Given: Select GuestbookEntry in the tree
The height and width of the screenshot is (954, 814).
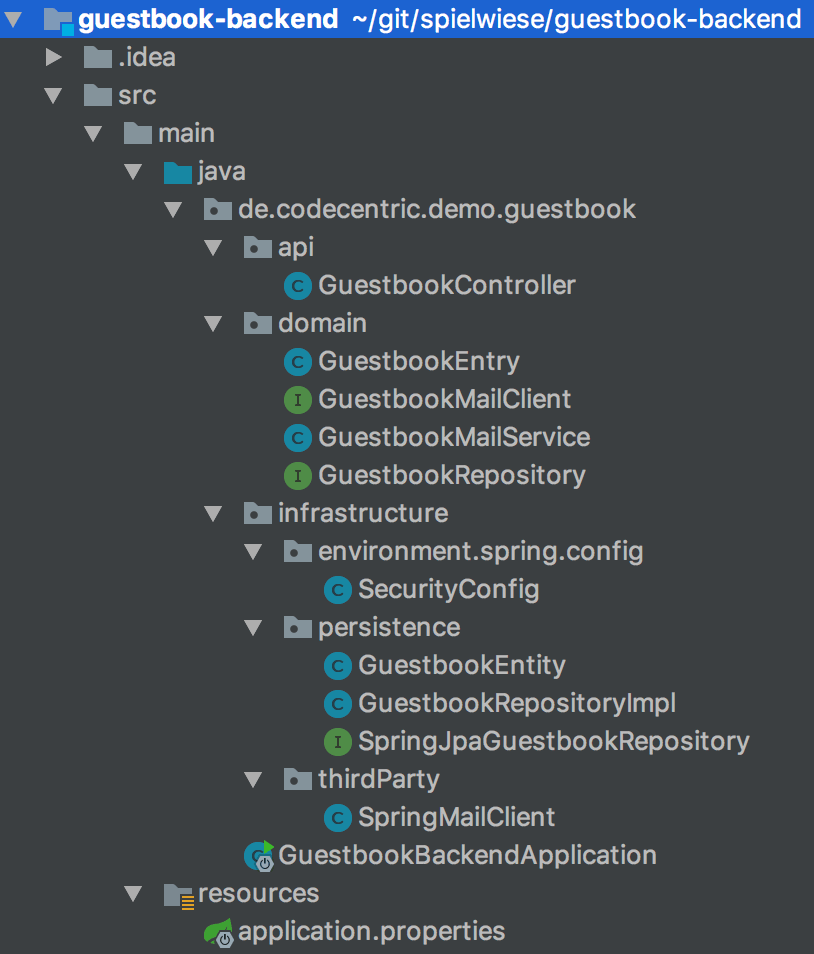Looking at the screenshot, I should click(x=419, y=362).
